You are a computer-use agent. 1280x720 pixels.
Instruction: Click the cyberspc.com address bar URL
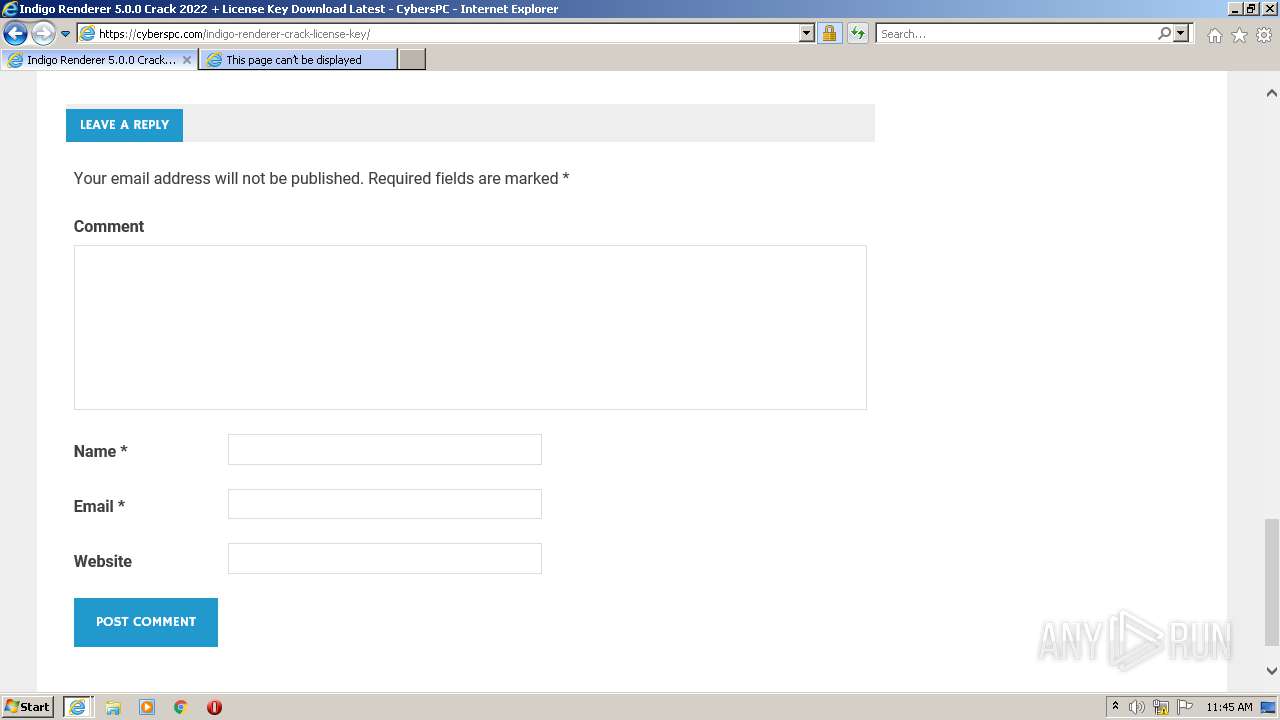coord(234,34)
